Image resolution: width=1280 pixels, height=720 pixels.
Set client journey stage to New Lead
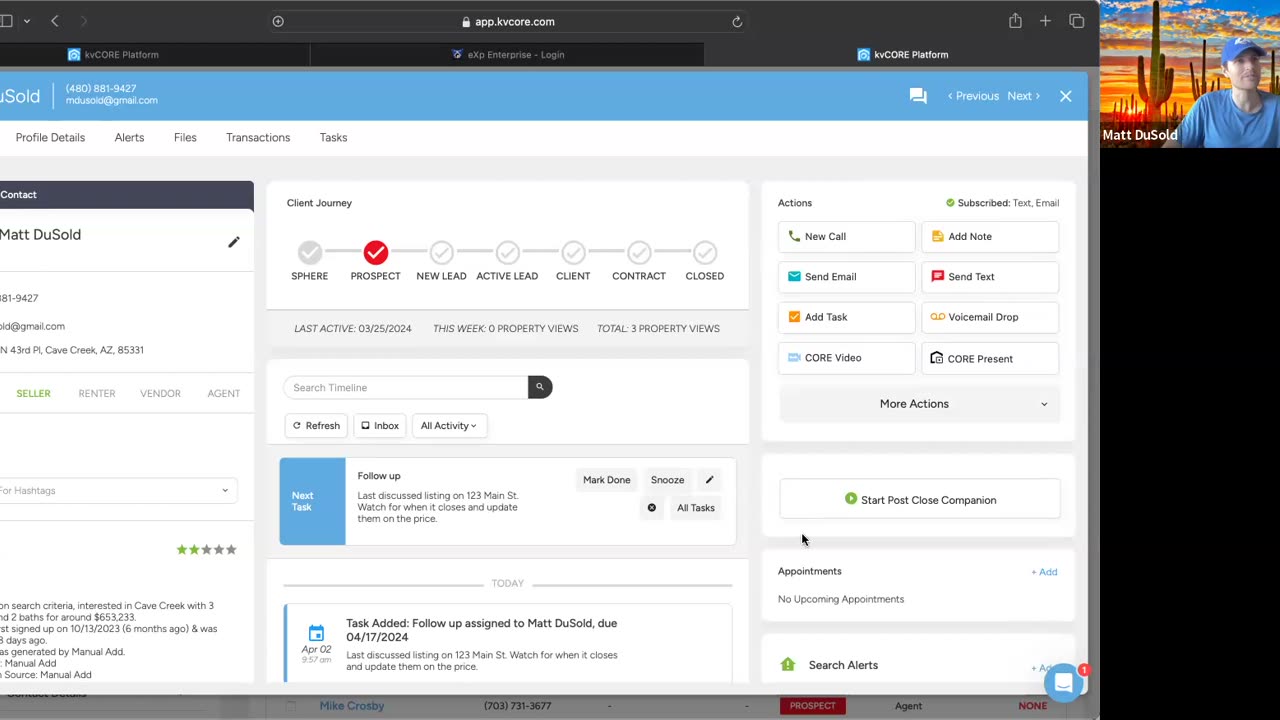(441, 252)
